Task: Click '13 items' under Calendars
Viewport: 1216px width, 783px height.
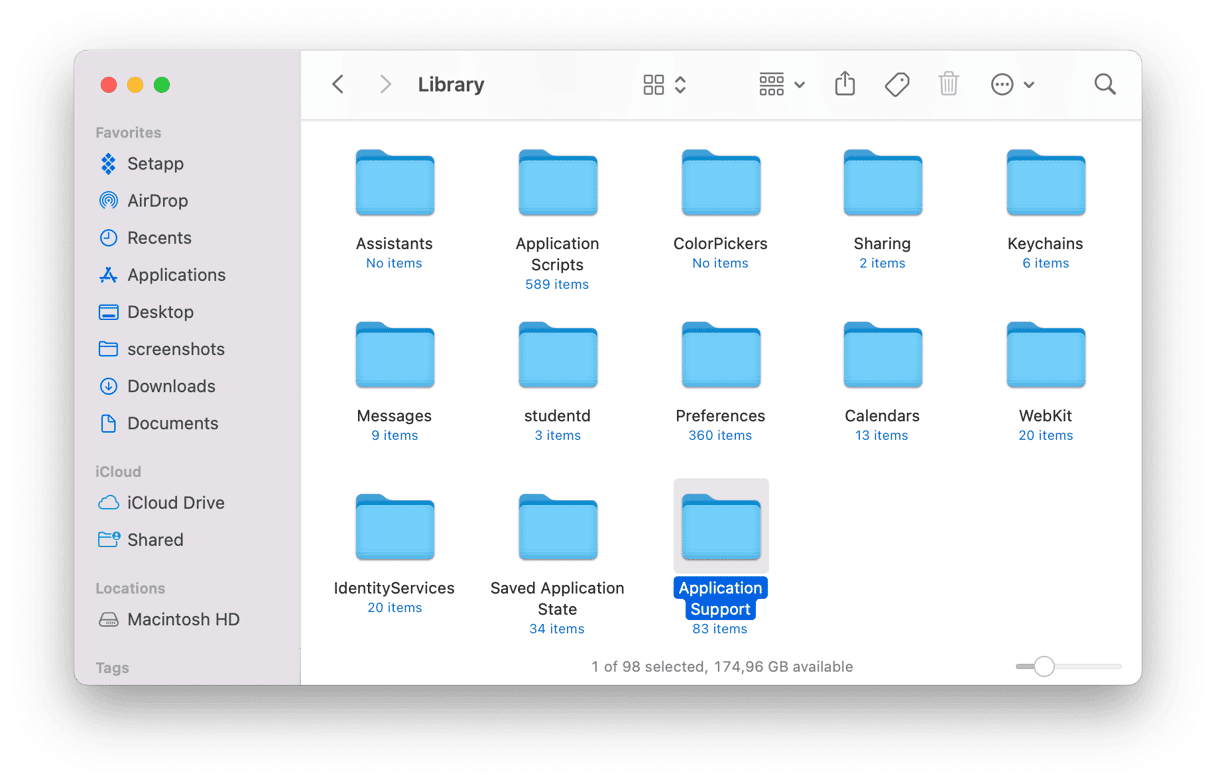Action: pos(882,436)
